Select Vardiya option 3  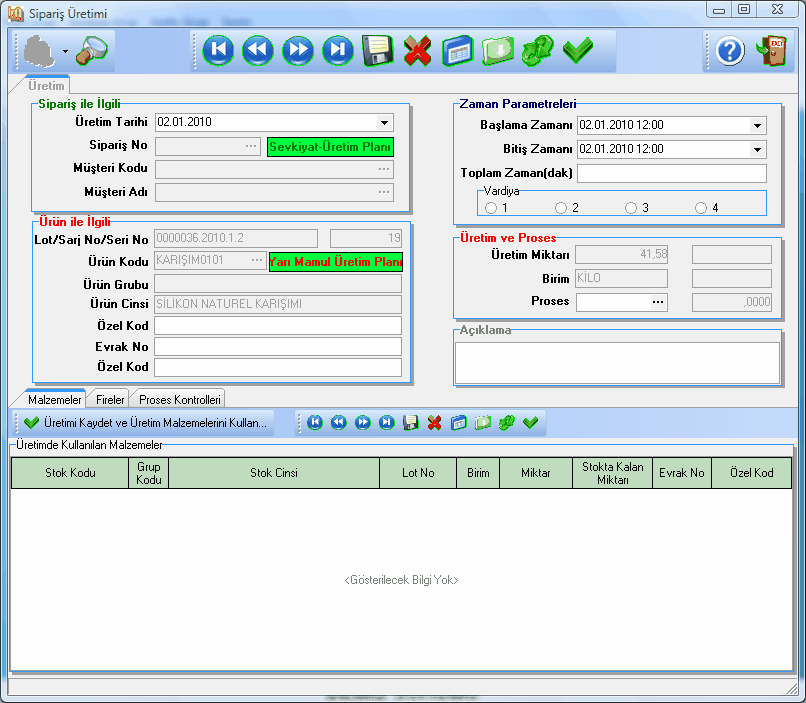point(631,208)
